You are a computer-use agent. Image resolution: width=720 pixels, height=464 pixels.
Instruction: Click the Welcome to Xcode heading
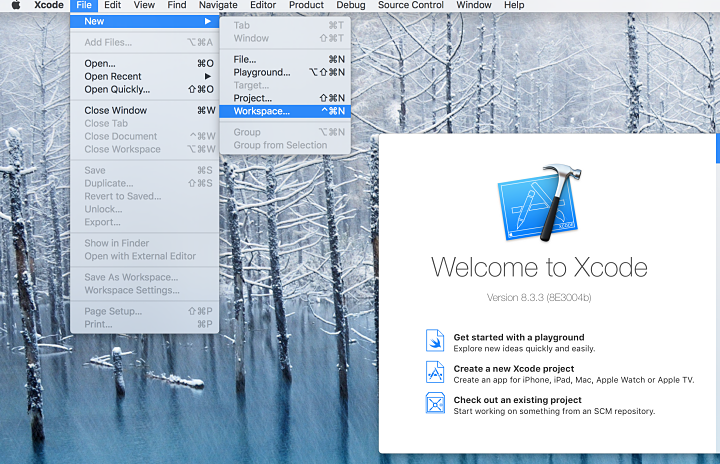(x=539, y=267)
